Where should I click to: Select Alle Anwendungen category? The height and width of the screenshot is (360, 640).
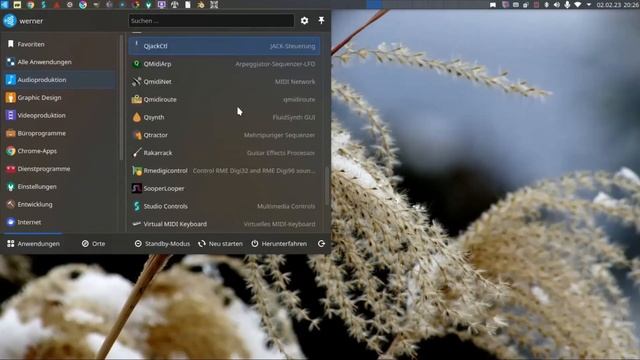click(x=60, y=62)
